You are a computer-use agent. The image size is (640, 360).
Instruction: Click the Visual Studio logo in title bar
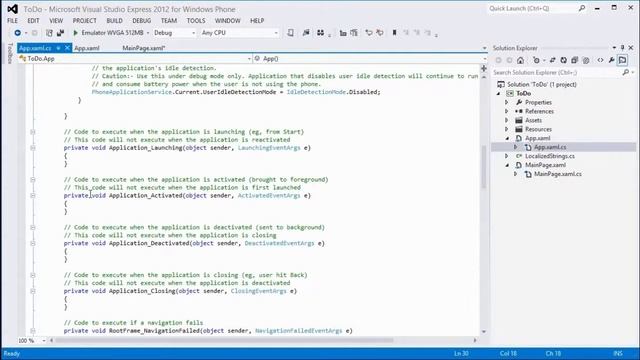click(13, 9)
